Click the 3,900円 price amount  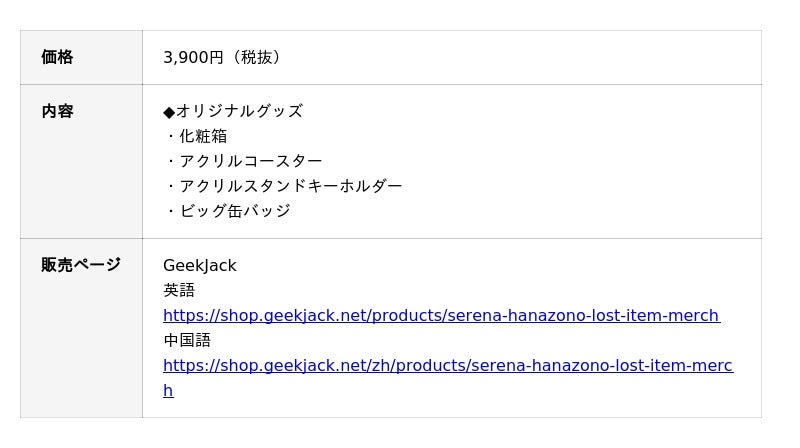(x=193, y=57)
